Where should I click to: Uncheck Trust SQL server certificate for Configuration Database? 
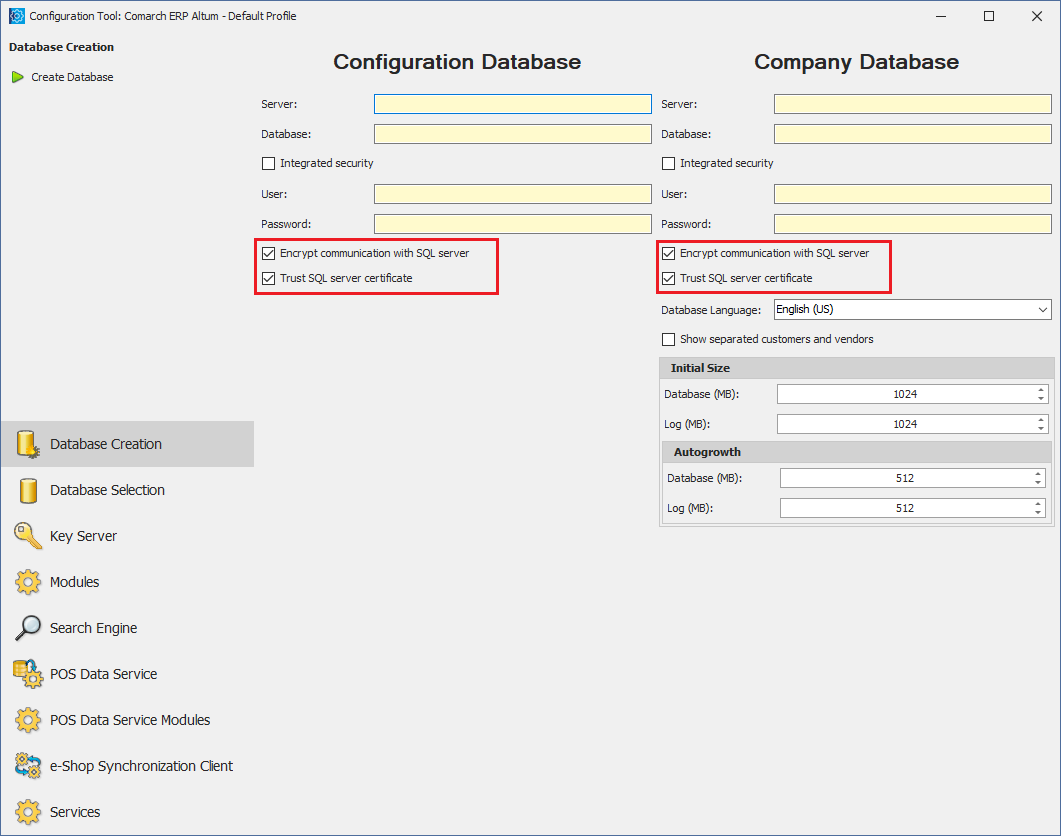click(x=269, y=278)
